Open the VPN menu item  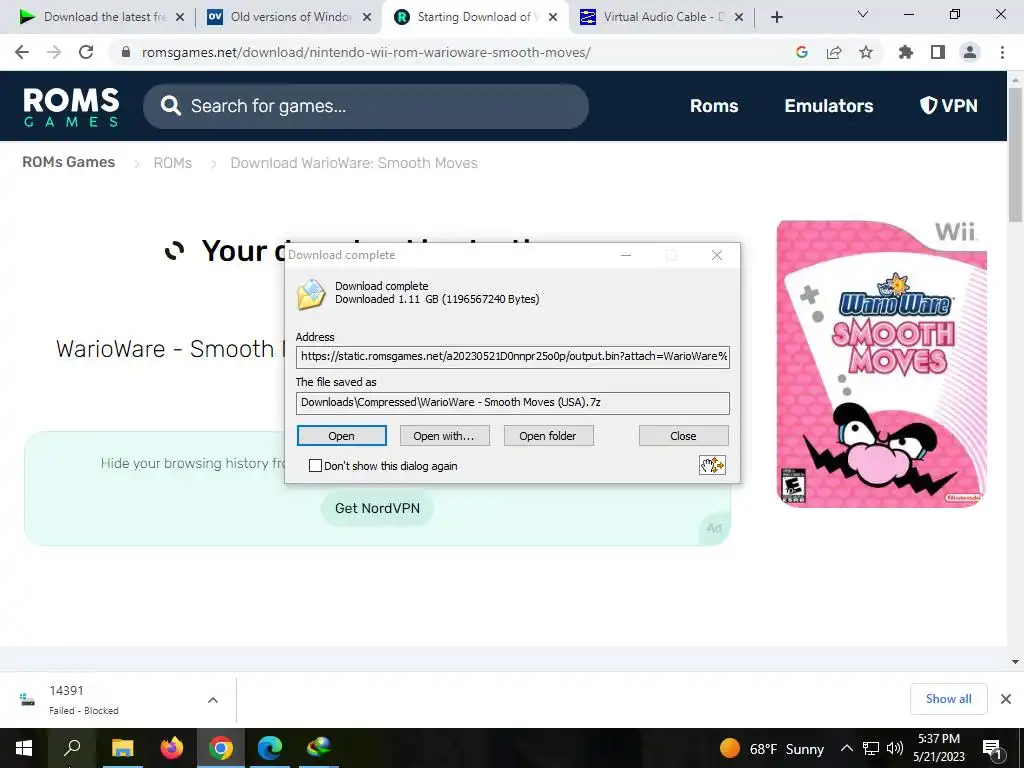pyautogui.click(x=948, y=106)
